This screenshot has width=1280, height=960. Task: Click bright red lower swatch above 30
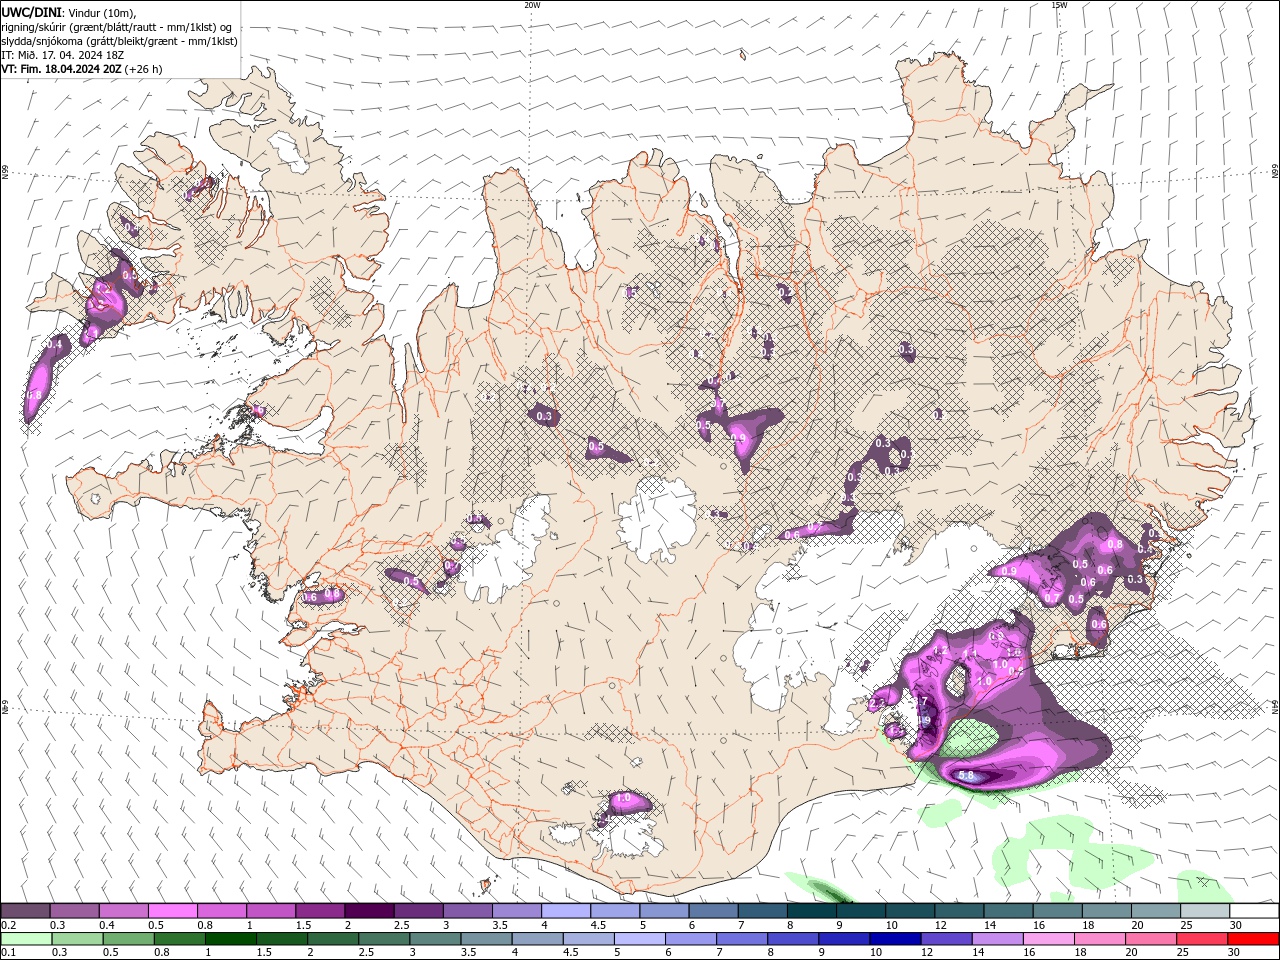click(1254, 938)
